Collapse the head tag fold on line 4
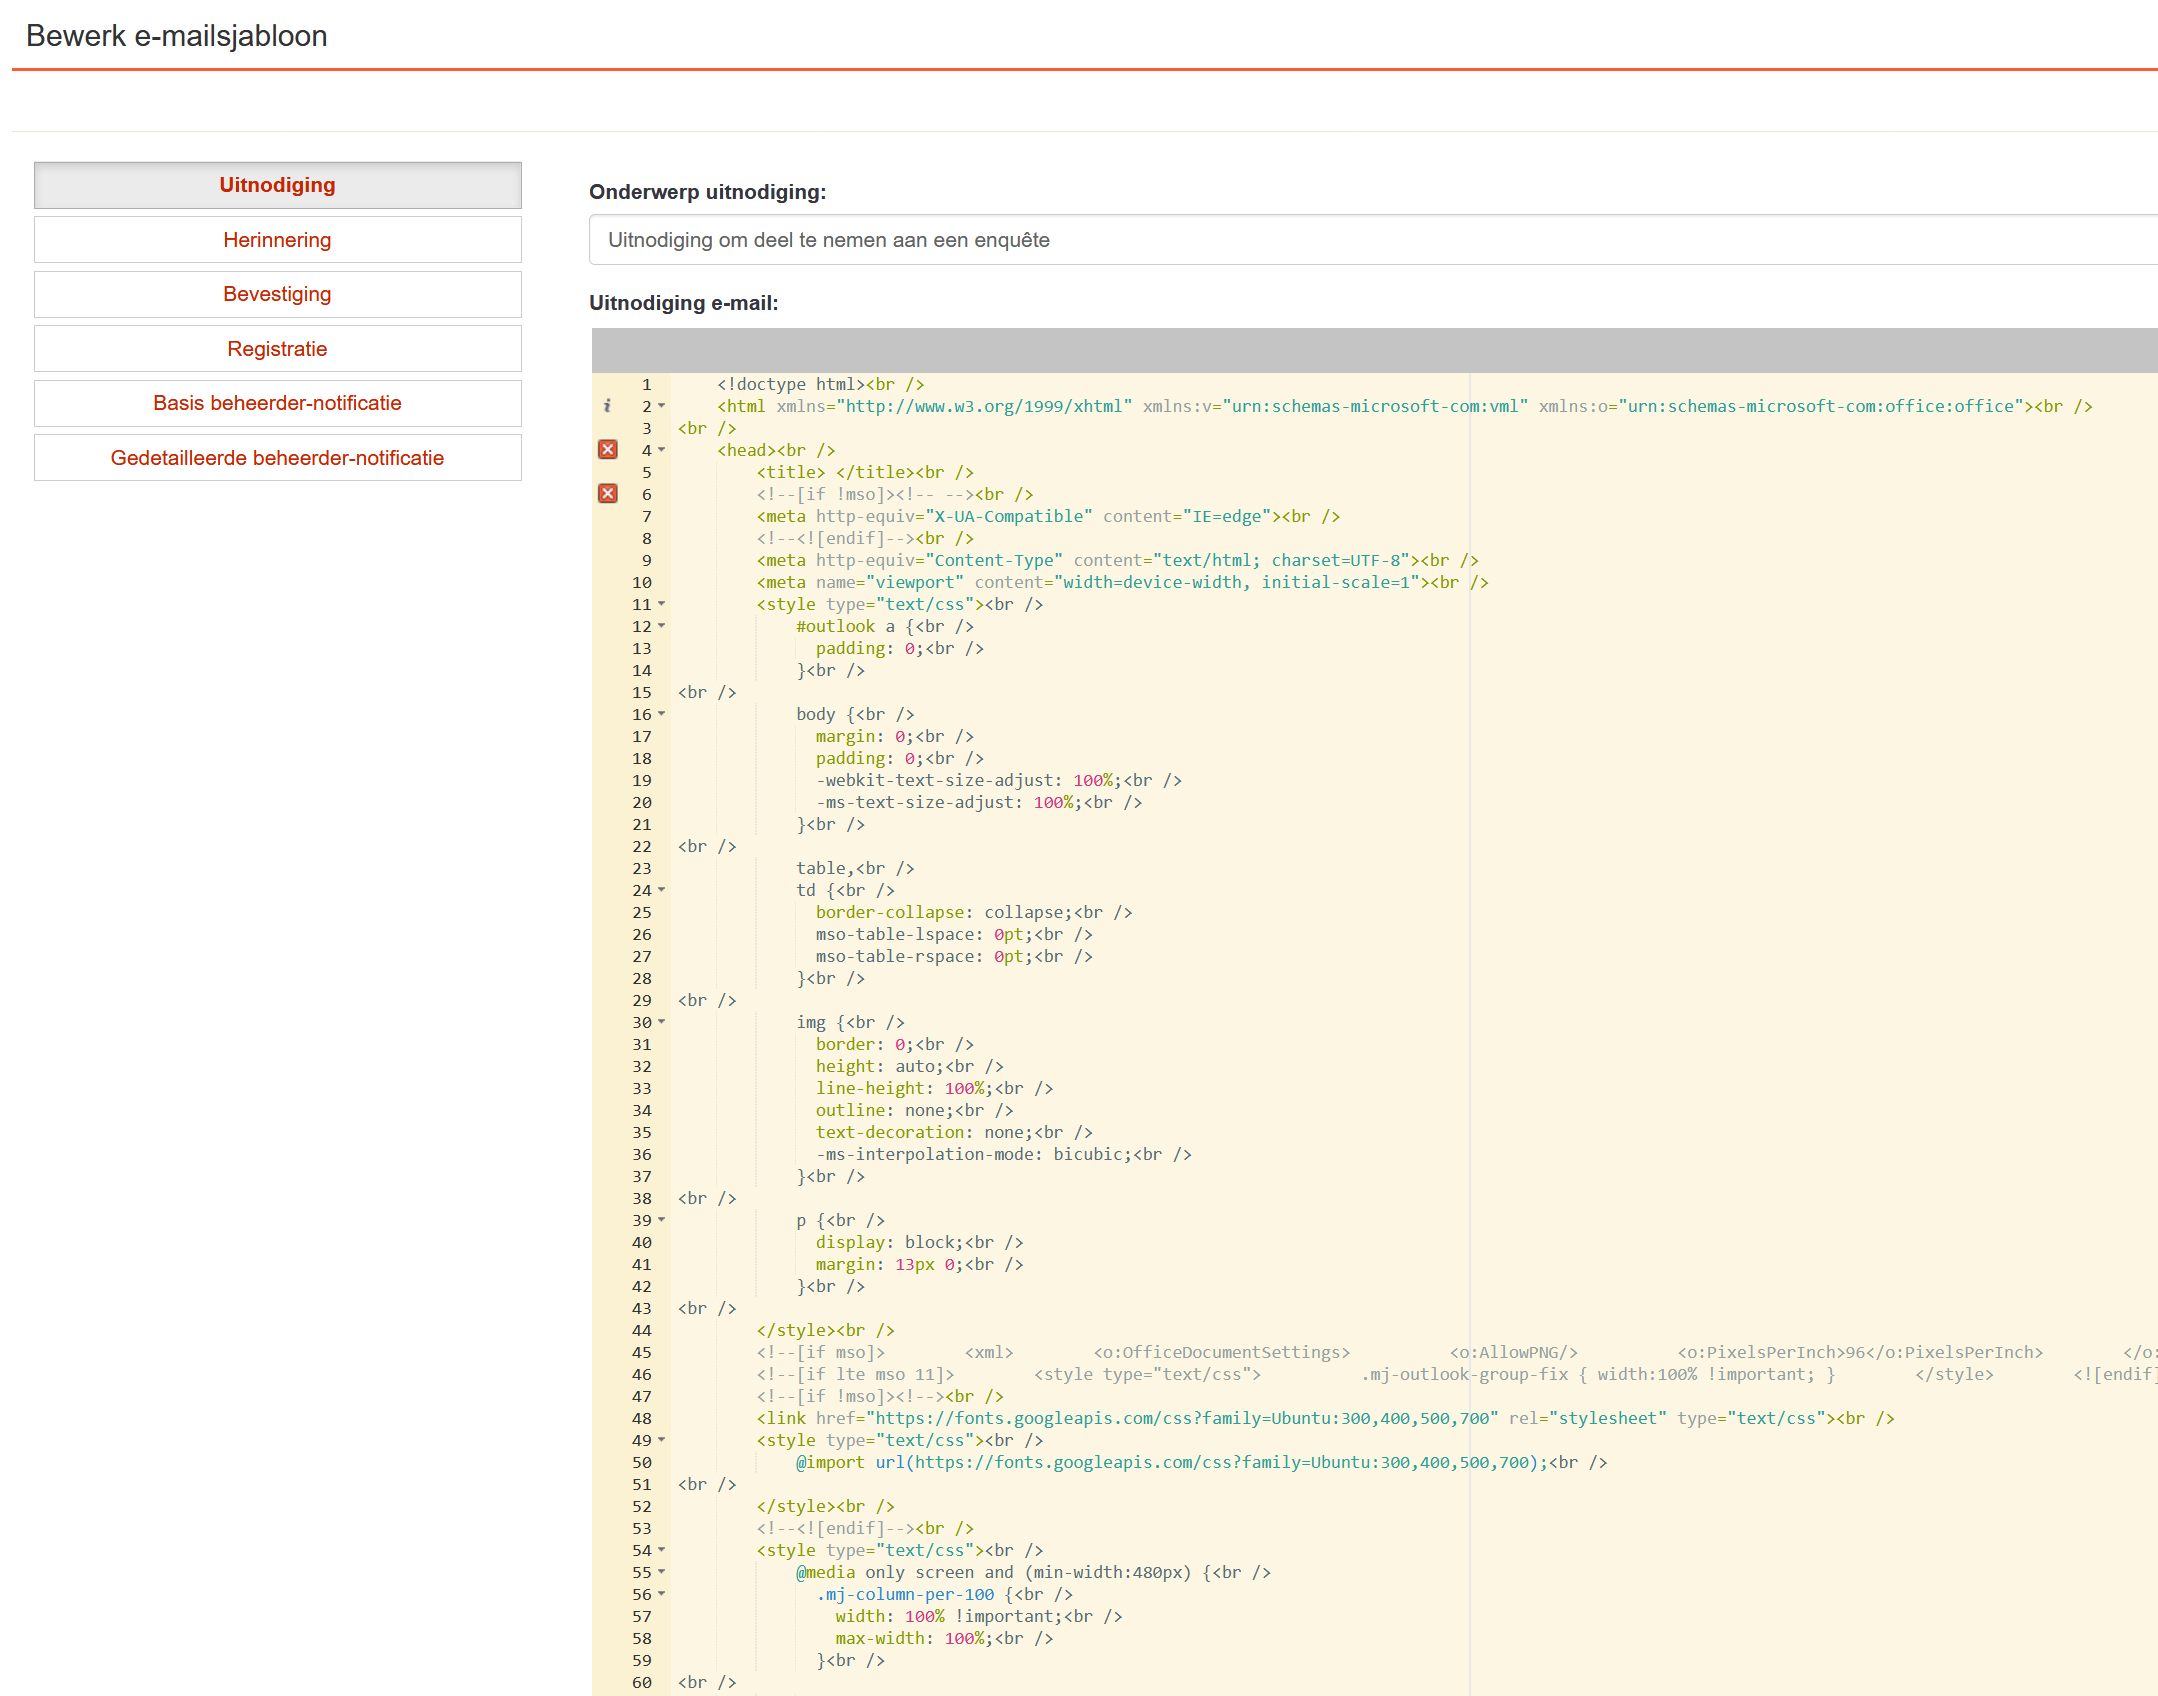The width and height of the screenshot is (2158, 1696). 662,450
